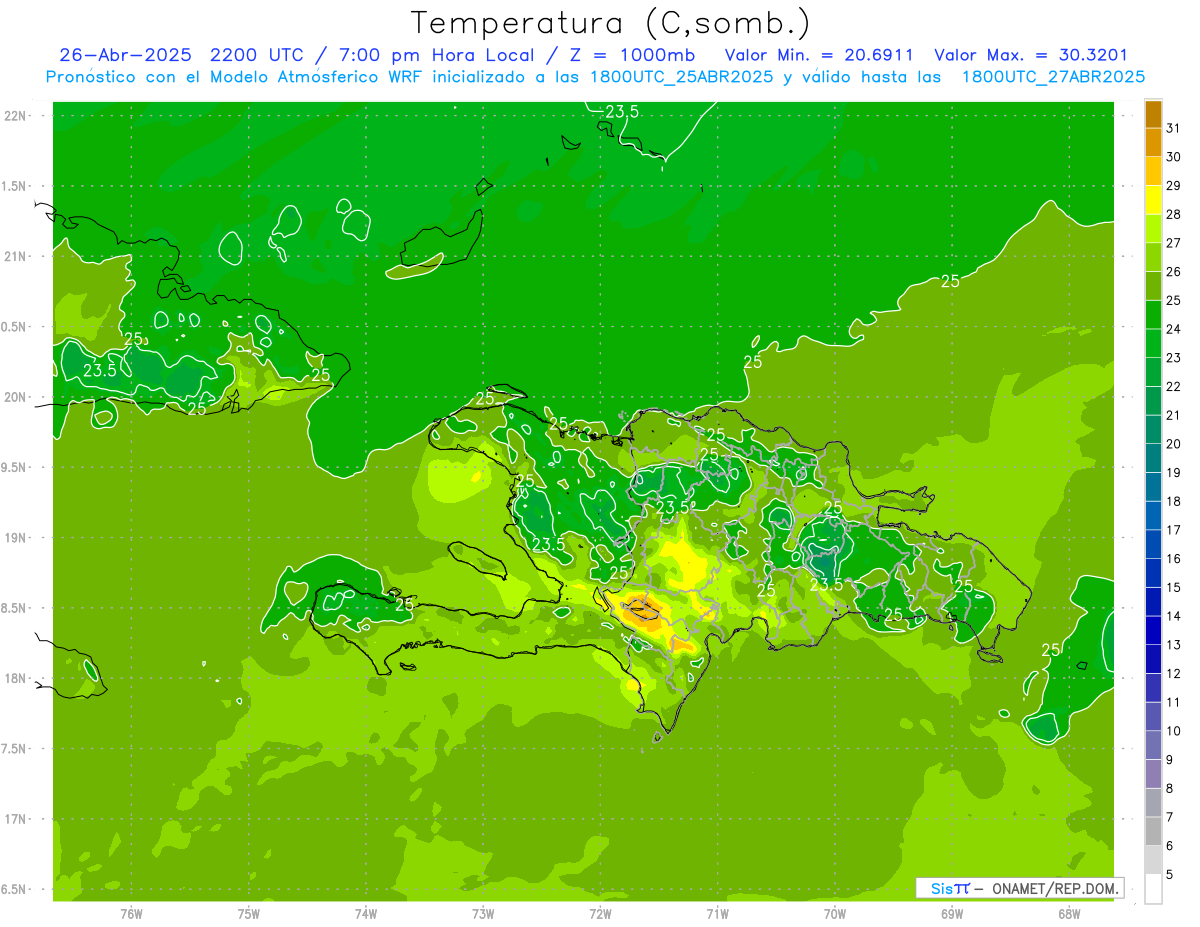The image size is (1200, 927).
Task: Click the colorbar label "27"
Action: (x=1174, y=243)
